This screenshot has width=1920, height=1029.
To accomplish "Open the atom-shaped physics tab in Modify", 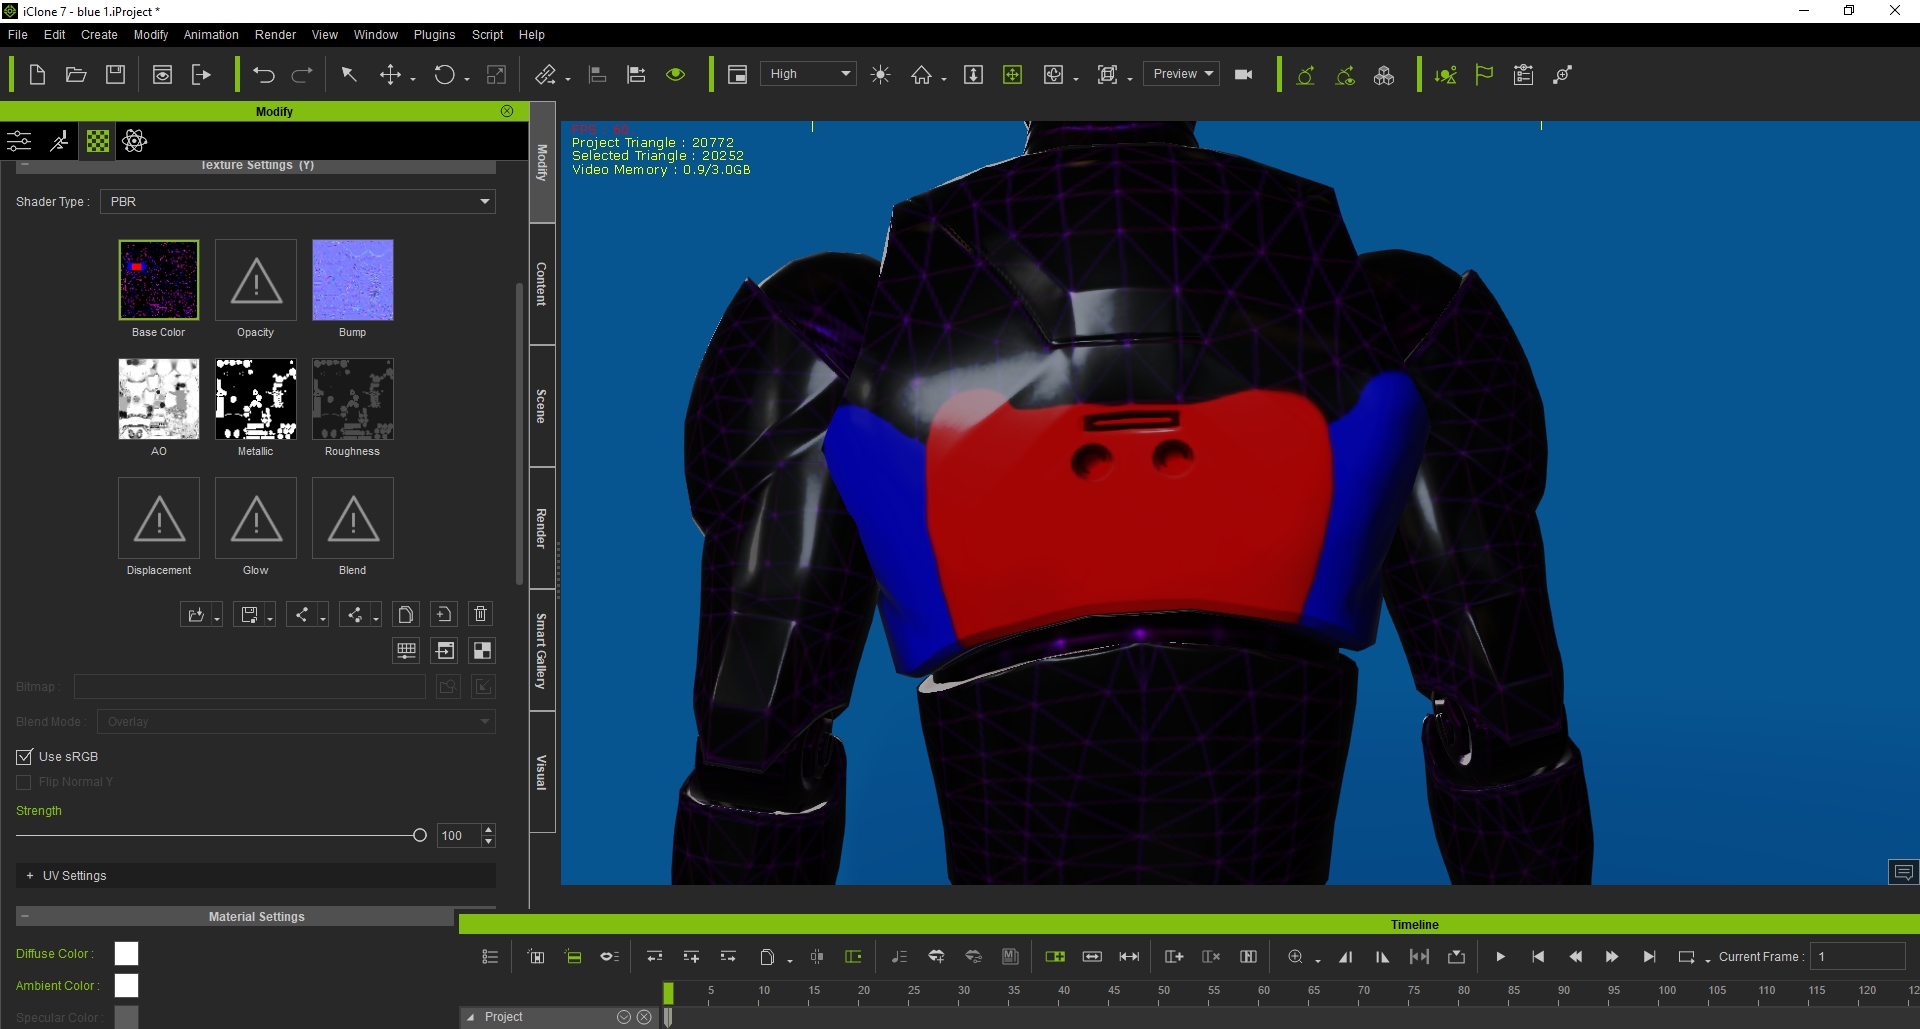I will pos(135,141).
